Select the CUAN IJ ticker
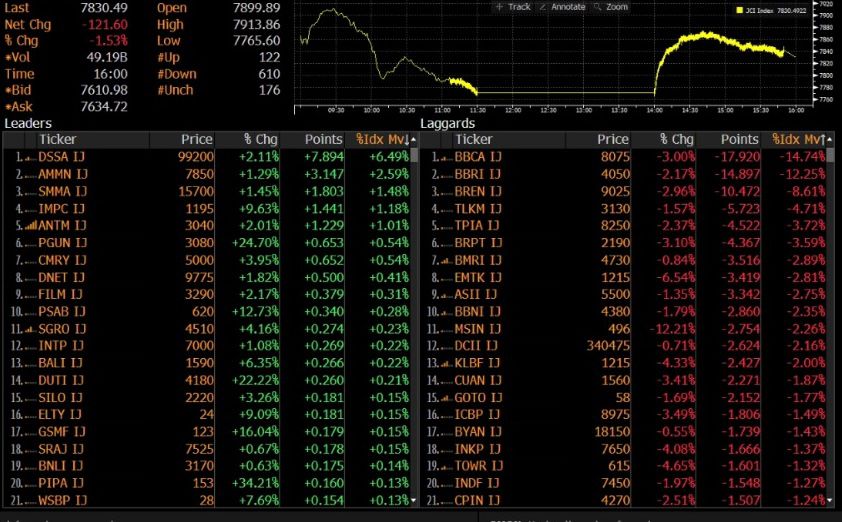 pyautogui.click(x=478, y=380)
